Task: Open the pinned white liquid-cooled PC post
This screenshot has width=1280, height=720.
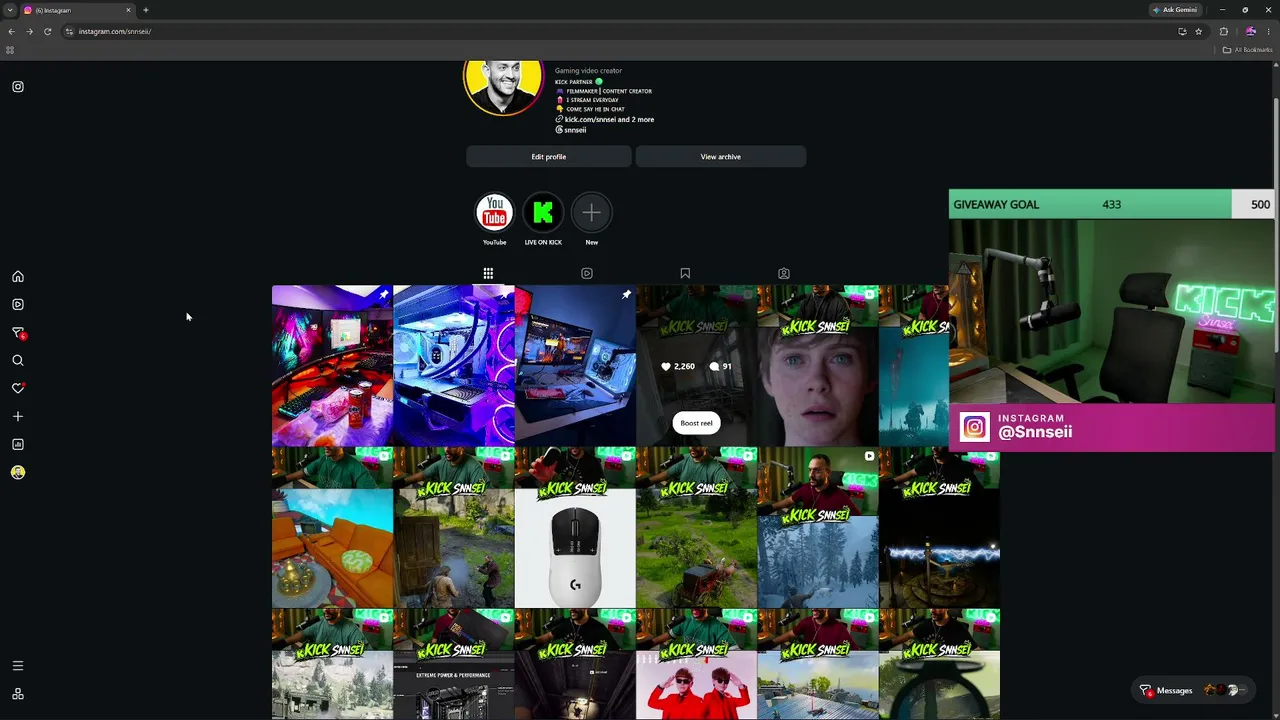Action: pos(454,366)
